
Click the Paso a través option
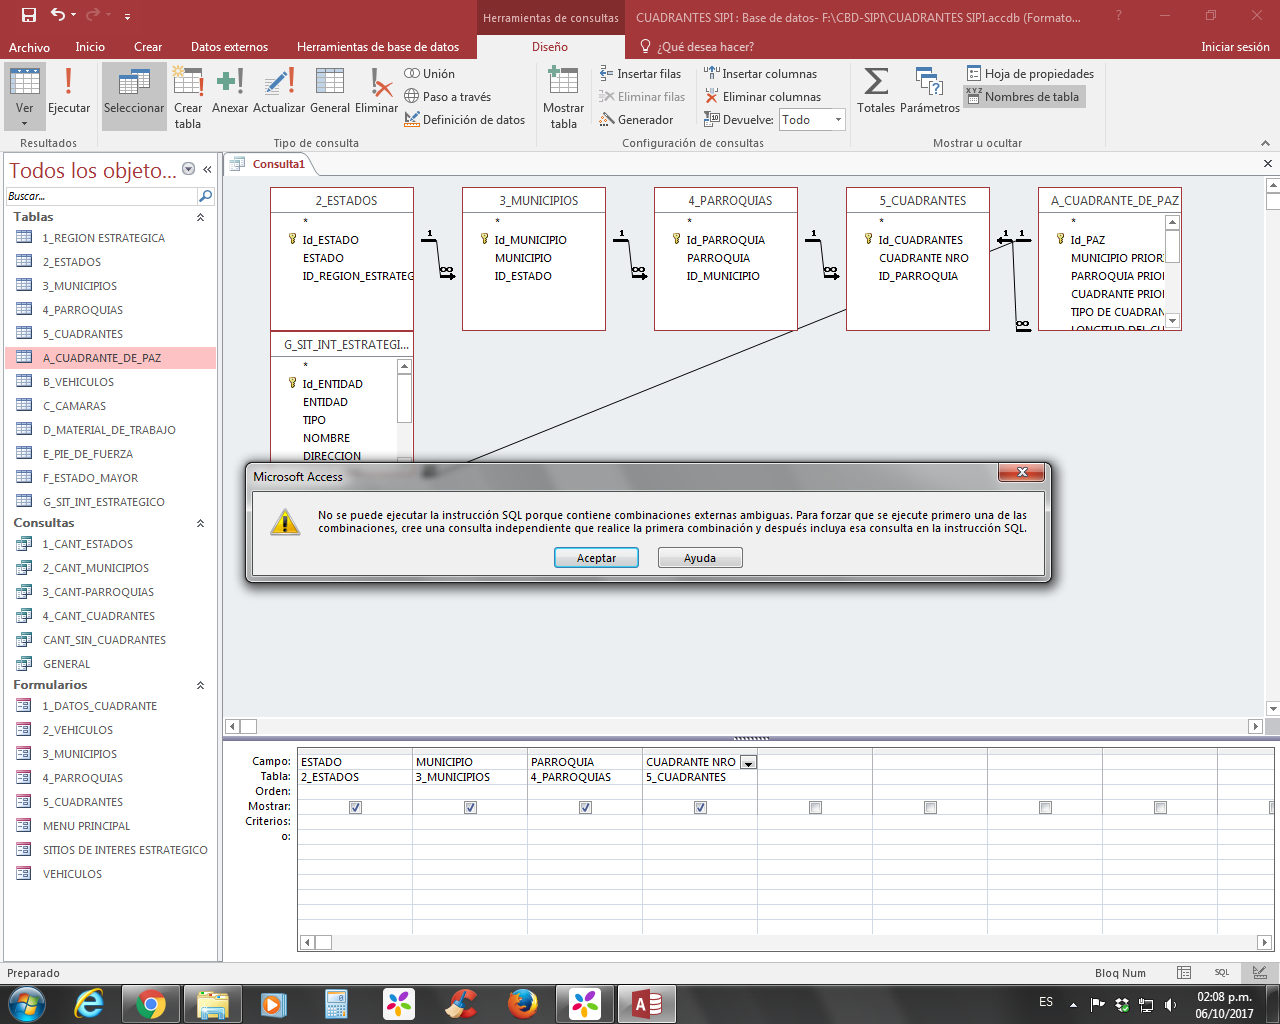point(448,97)
